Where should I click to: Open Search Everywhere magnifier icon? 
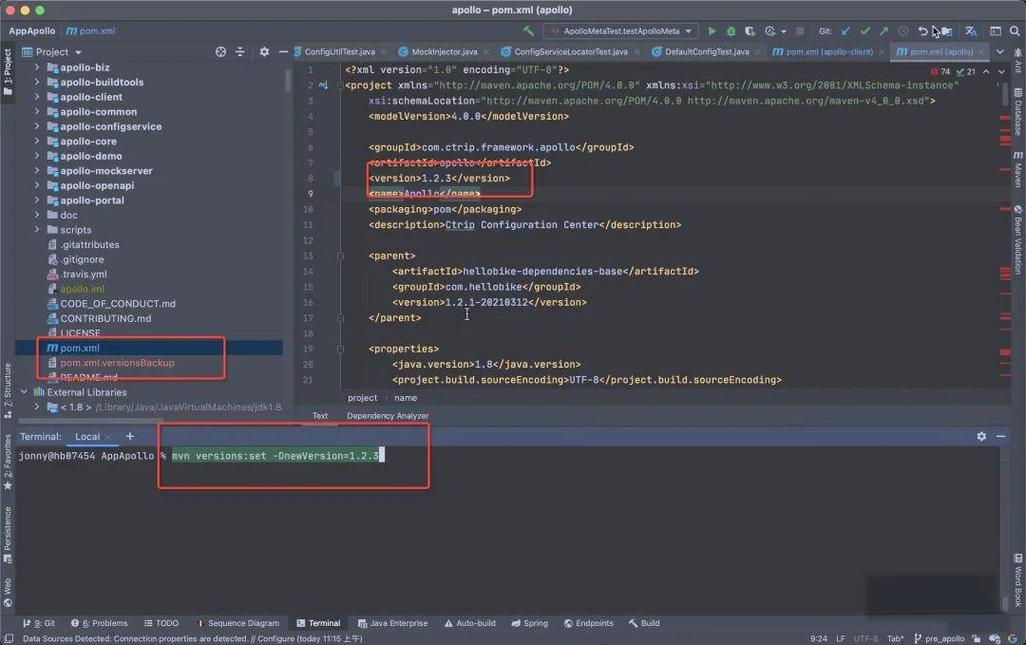1015,31
